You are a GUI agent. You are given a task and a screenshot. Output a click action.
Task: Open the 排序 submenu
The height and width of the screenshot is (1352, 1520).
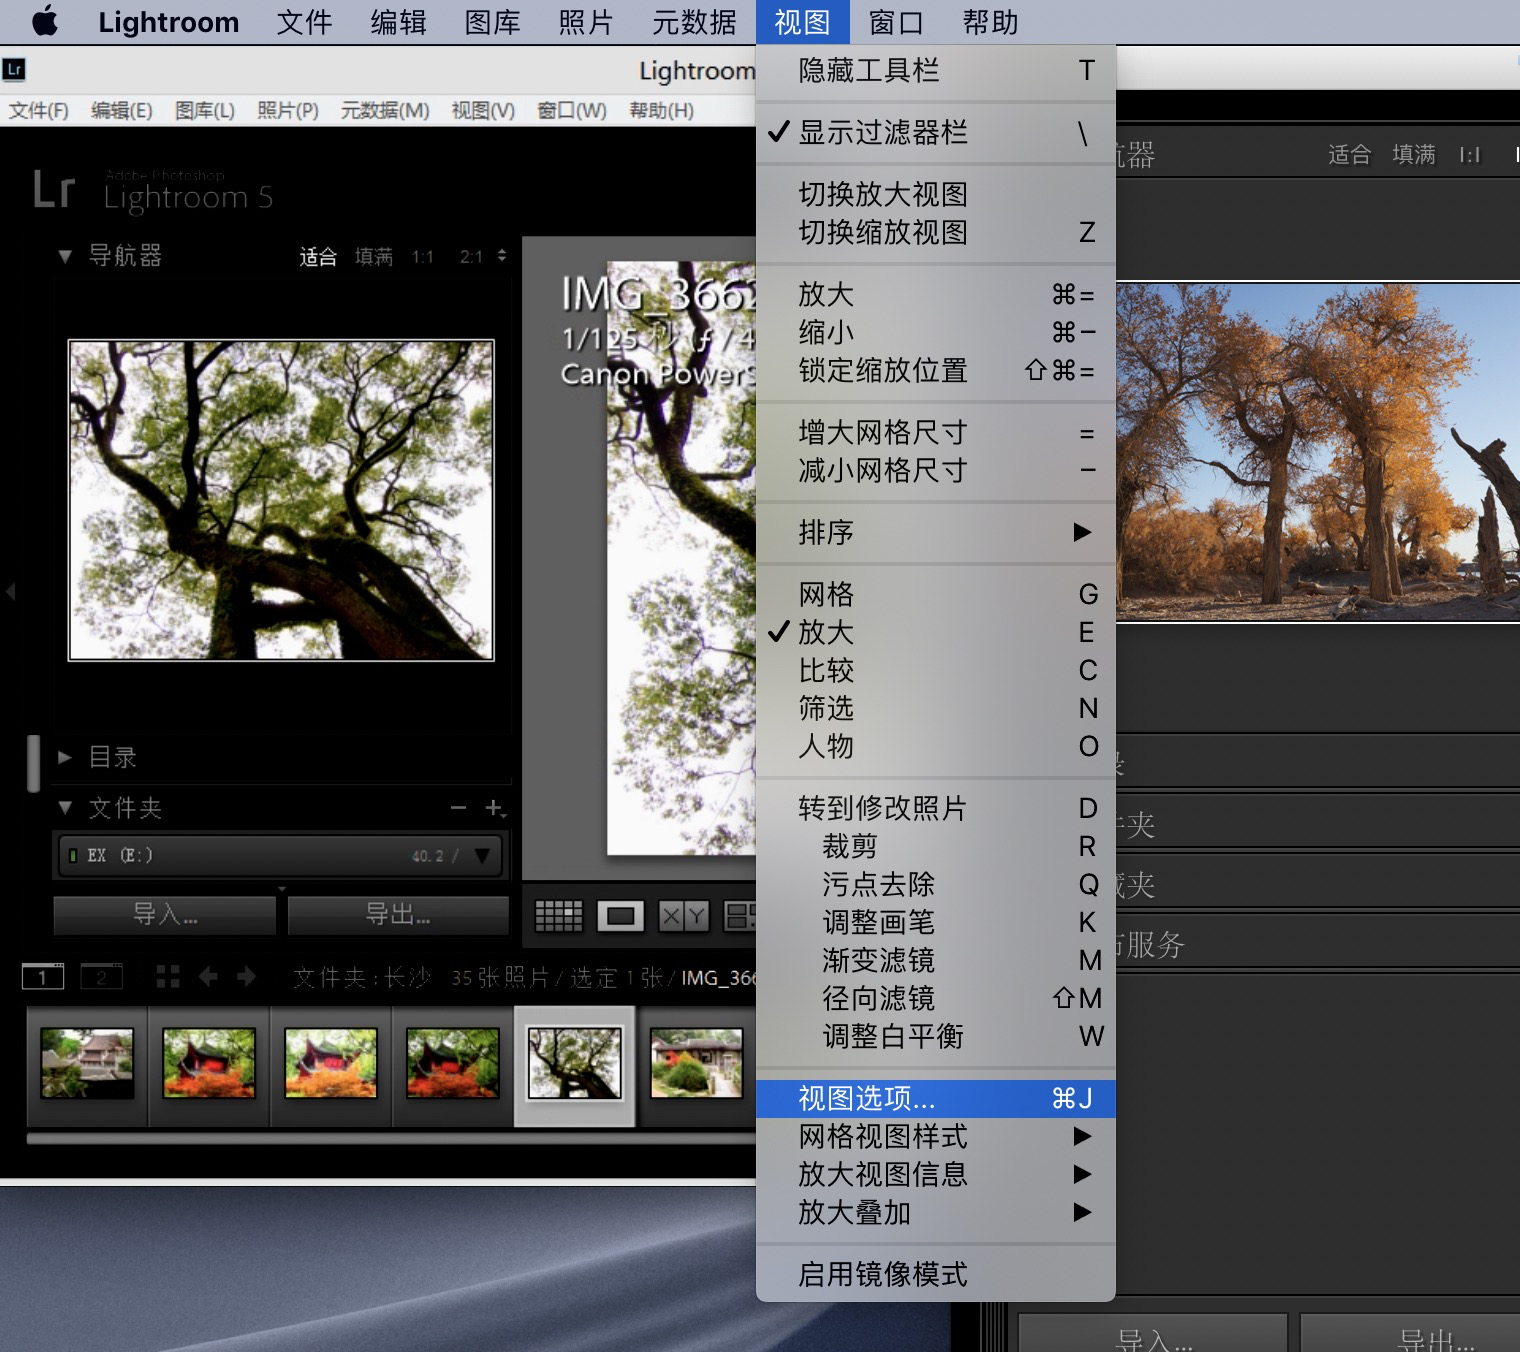936,532
